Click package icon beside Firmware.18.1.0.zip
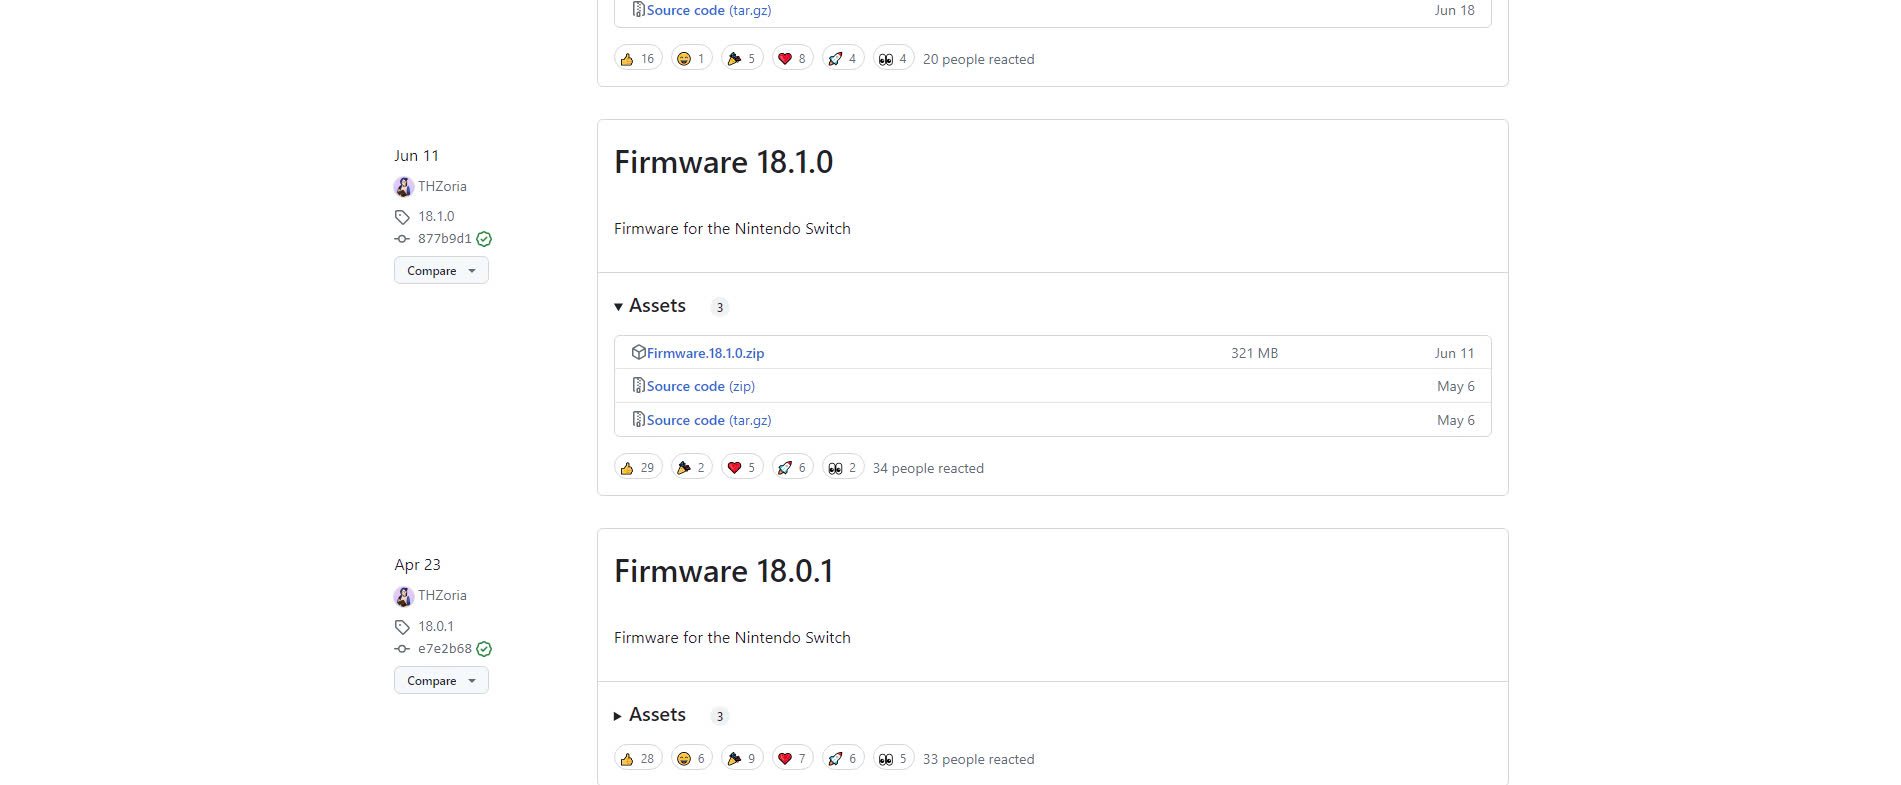The width and height of the screenshot is (1901, 785). click(638, 352)
